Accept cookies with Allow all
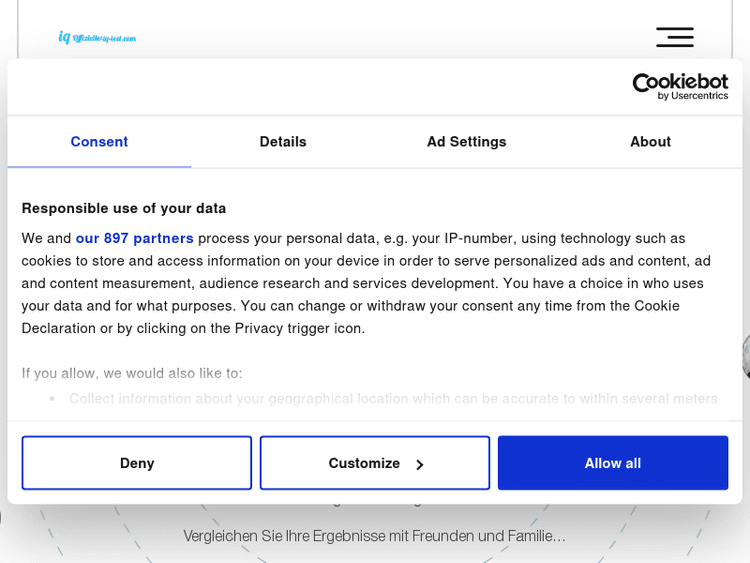The width and height of the screenshot is (750, 563). 613,463
